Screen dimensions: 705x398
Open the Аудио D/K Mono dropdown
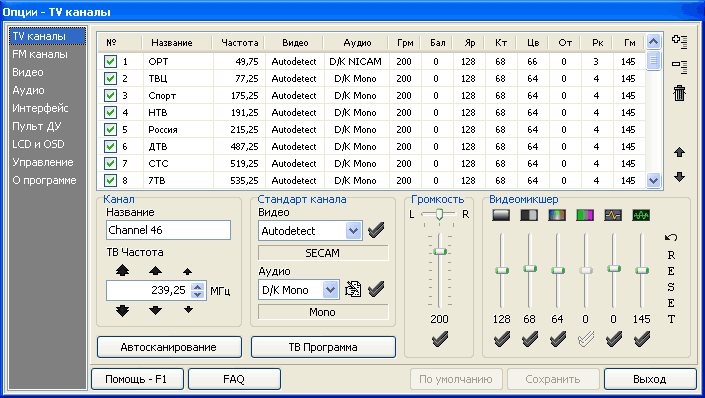click(330, 290)
